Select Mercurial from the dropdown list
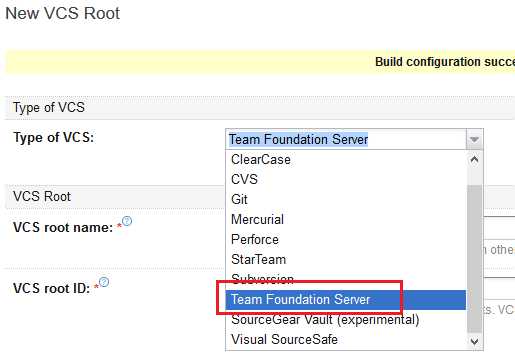This screenshot has height=361, width=515. tap(346, 219)
